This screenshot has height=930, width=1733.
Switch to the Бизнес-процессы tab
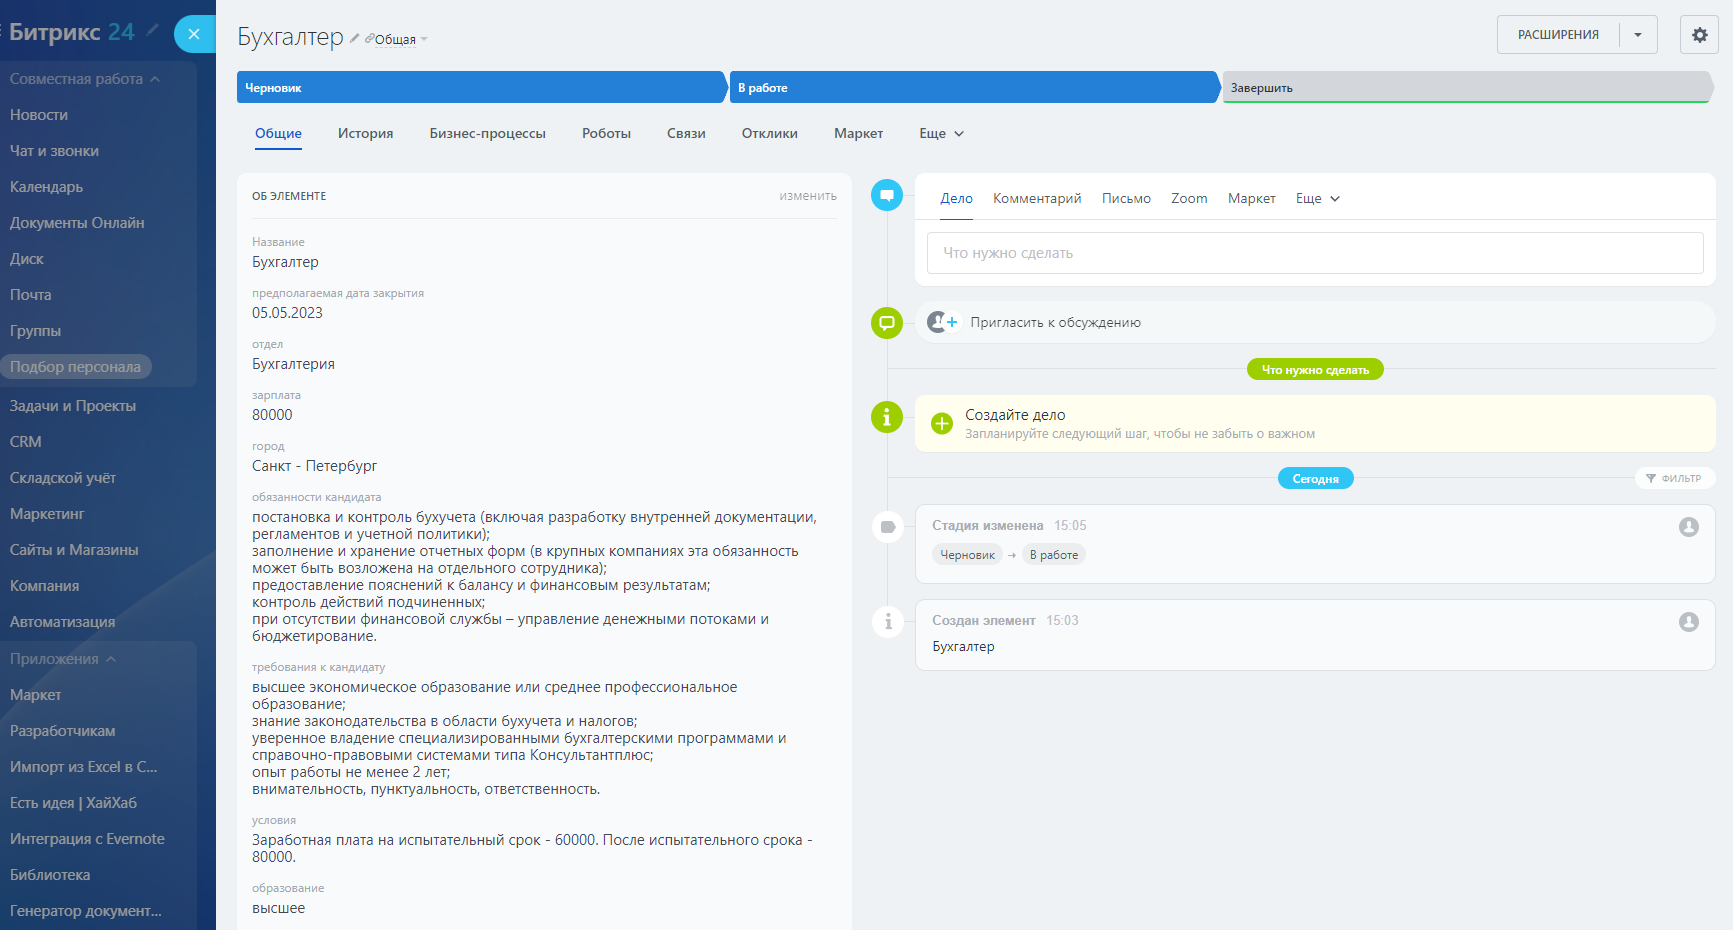(488, 134)
